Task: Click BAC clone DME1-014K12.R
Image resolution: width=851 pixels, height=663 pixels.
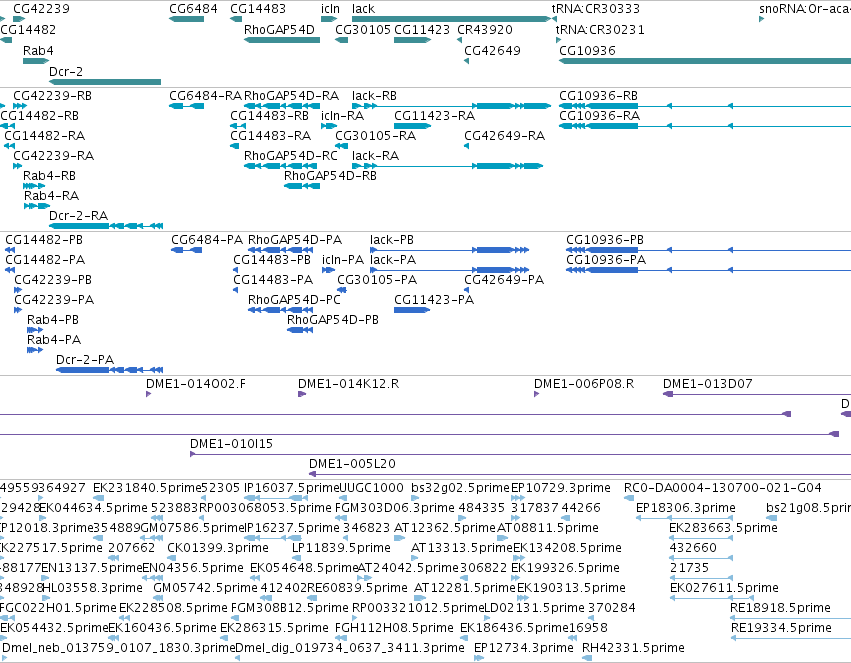Action: (x=348, y=384)
